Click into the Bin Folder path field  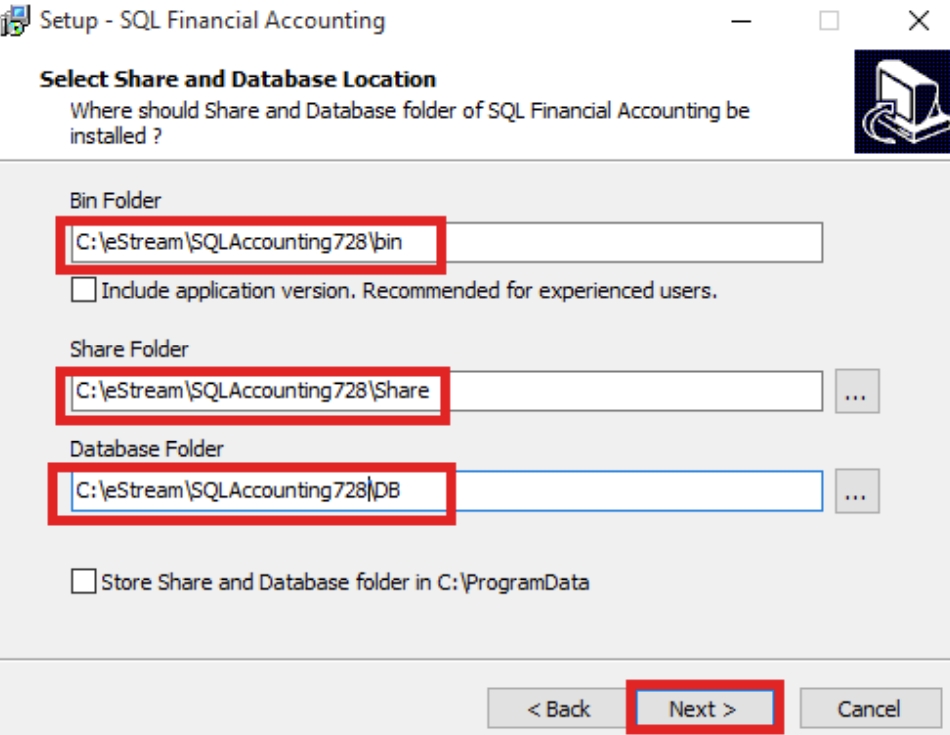pos(600,242)
